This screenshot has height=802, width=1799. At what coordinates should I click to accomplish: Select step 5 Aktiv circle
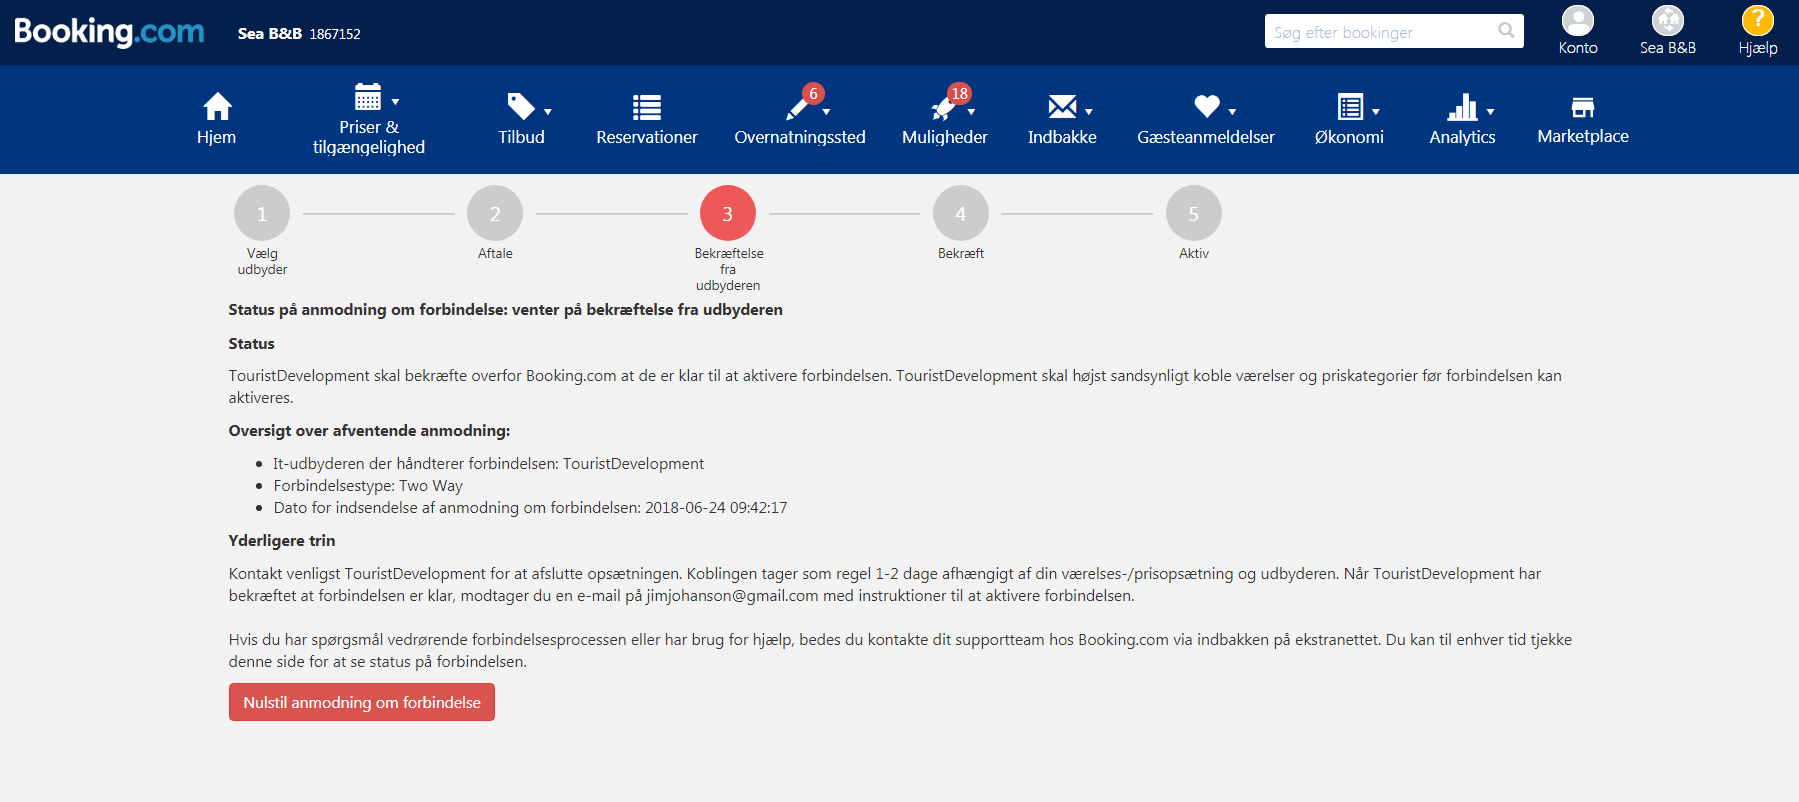1193,213
